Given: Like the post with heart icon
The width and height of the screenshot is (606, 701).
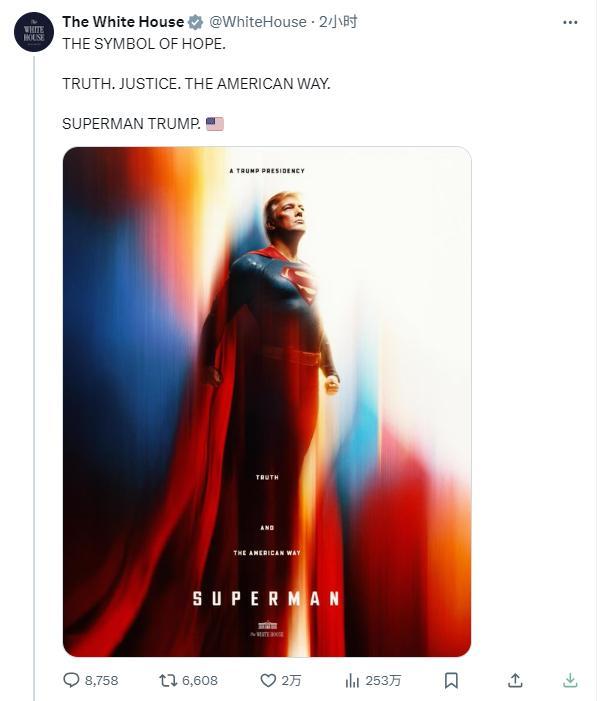Looking at the screenshot, I should click(x=268, y=680).
